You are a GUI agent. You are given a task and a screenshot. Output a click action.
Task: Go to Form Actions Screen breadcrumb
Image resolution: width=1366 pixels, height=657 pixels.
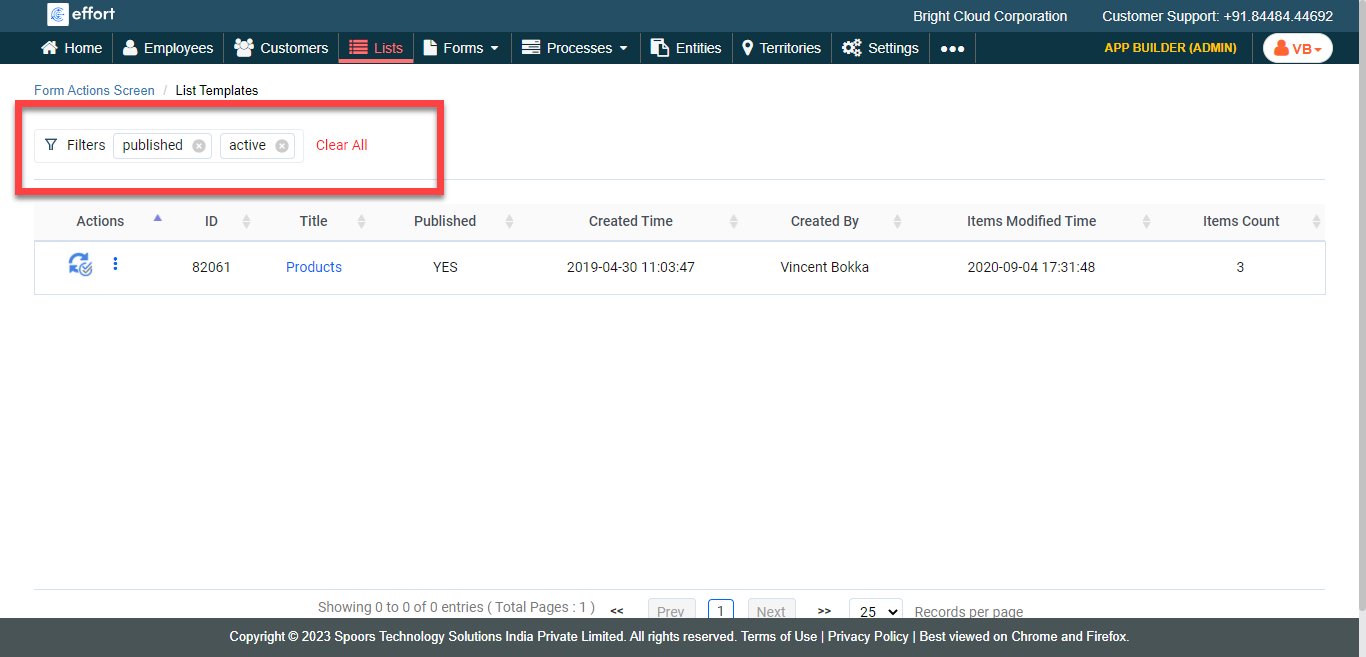(94, 90)
